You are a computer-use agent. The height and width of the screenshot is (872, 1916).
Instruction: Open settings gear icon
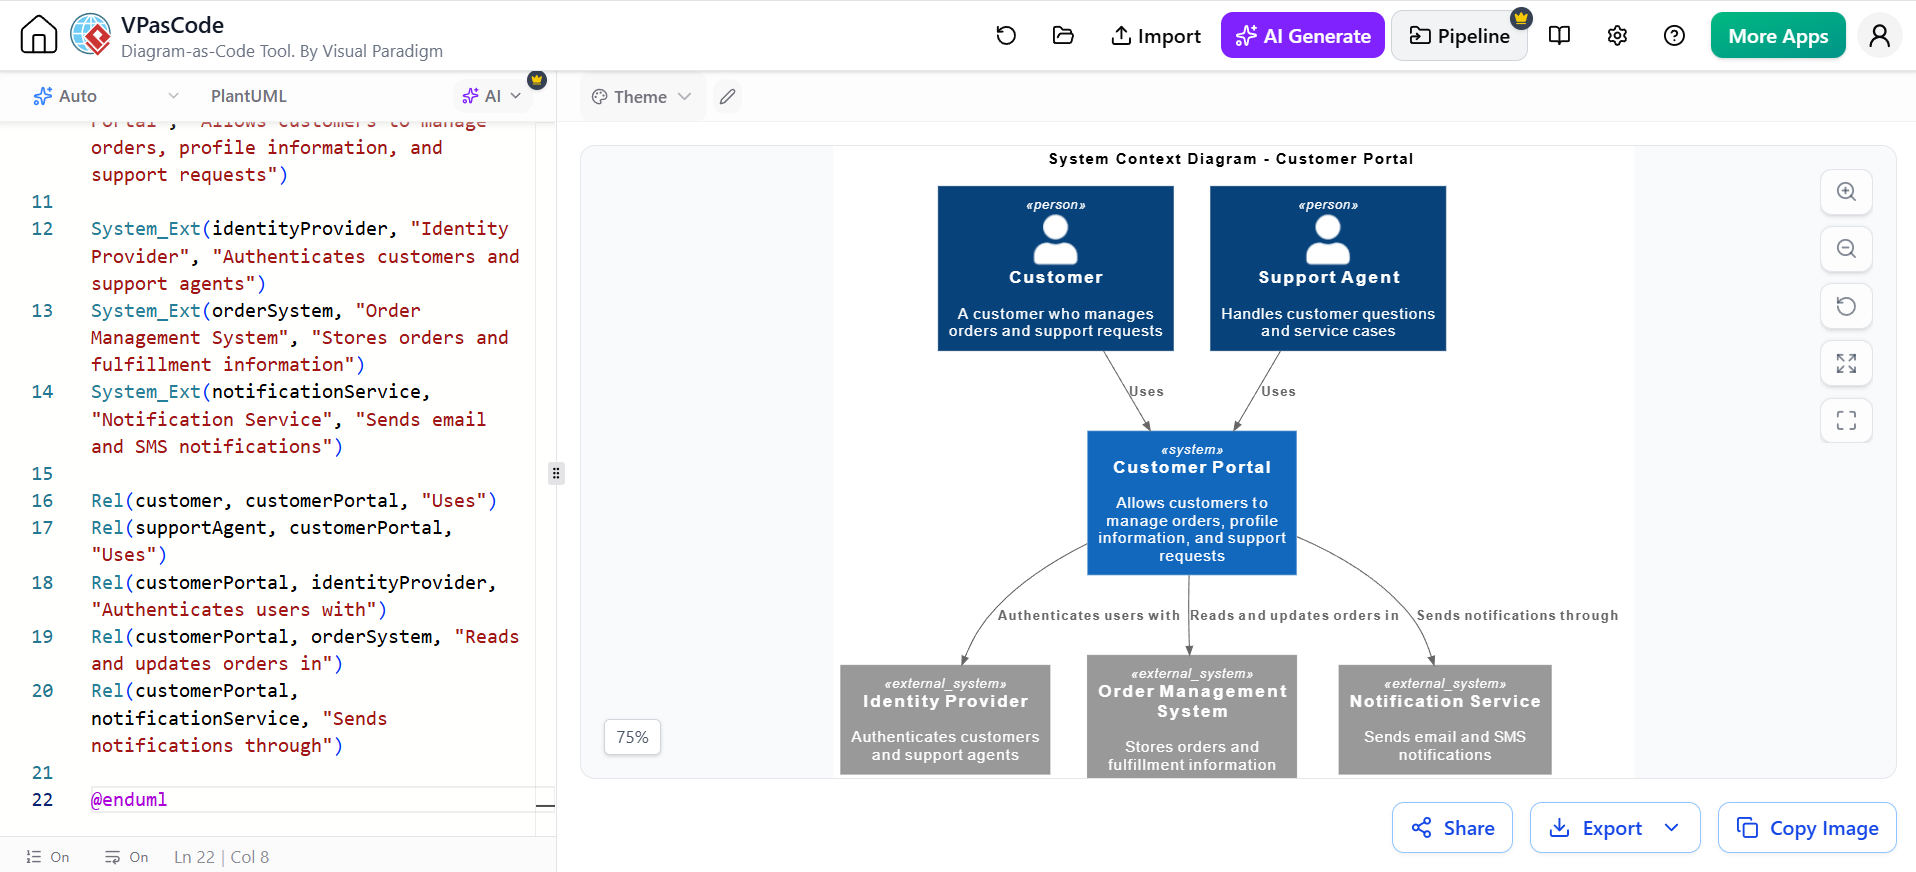[x=1617, y=36]
